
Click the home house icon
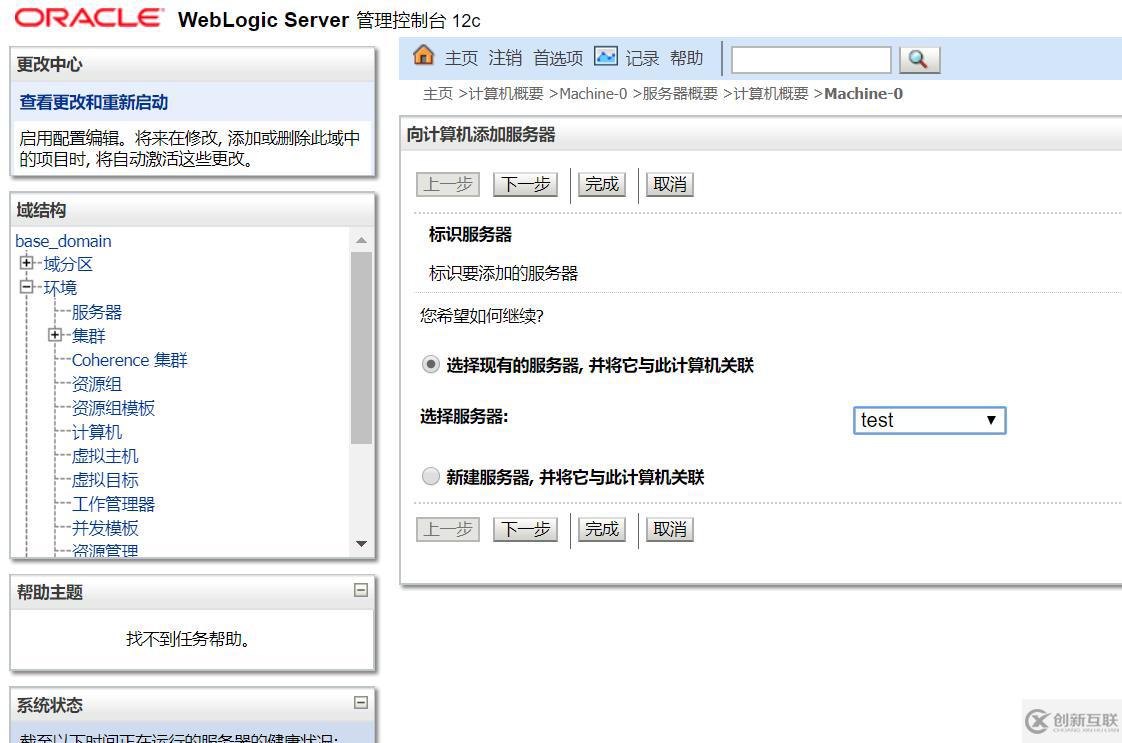(424, 55)
